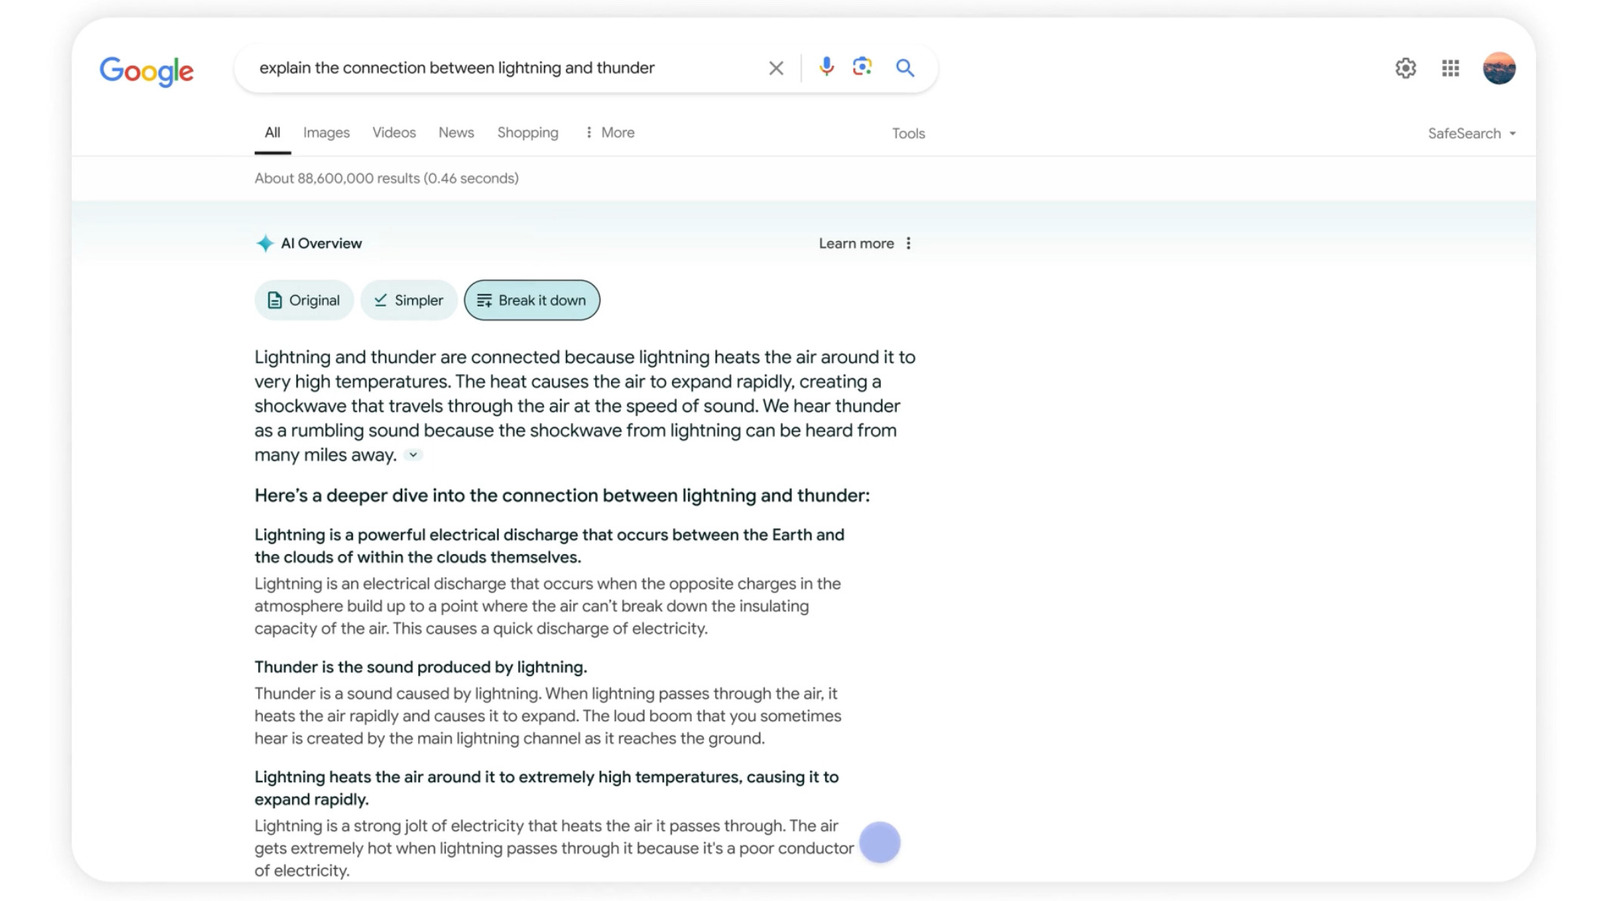
Task: Open the Google apps grid
Action: coord(1449,67)
